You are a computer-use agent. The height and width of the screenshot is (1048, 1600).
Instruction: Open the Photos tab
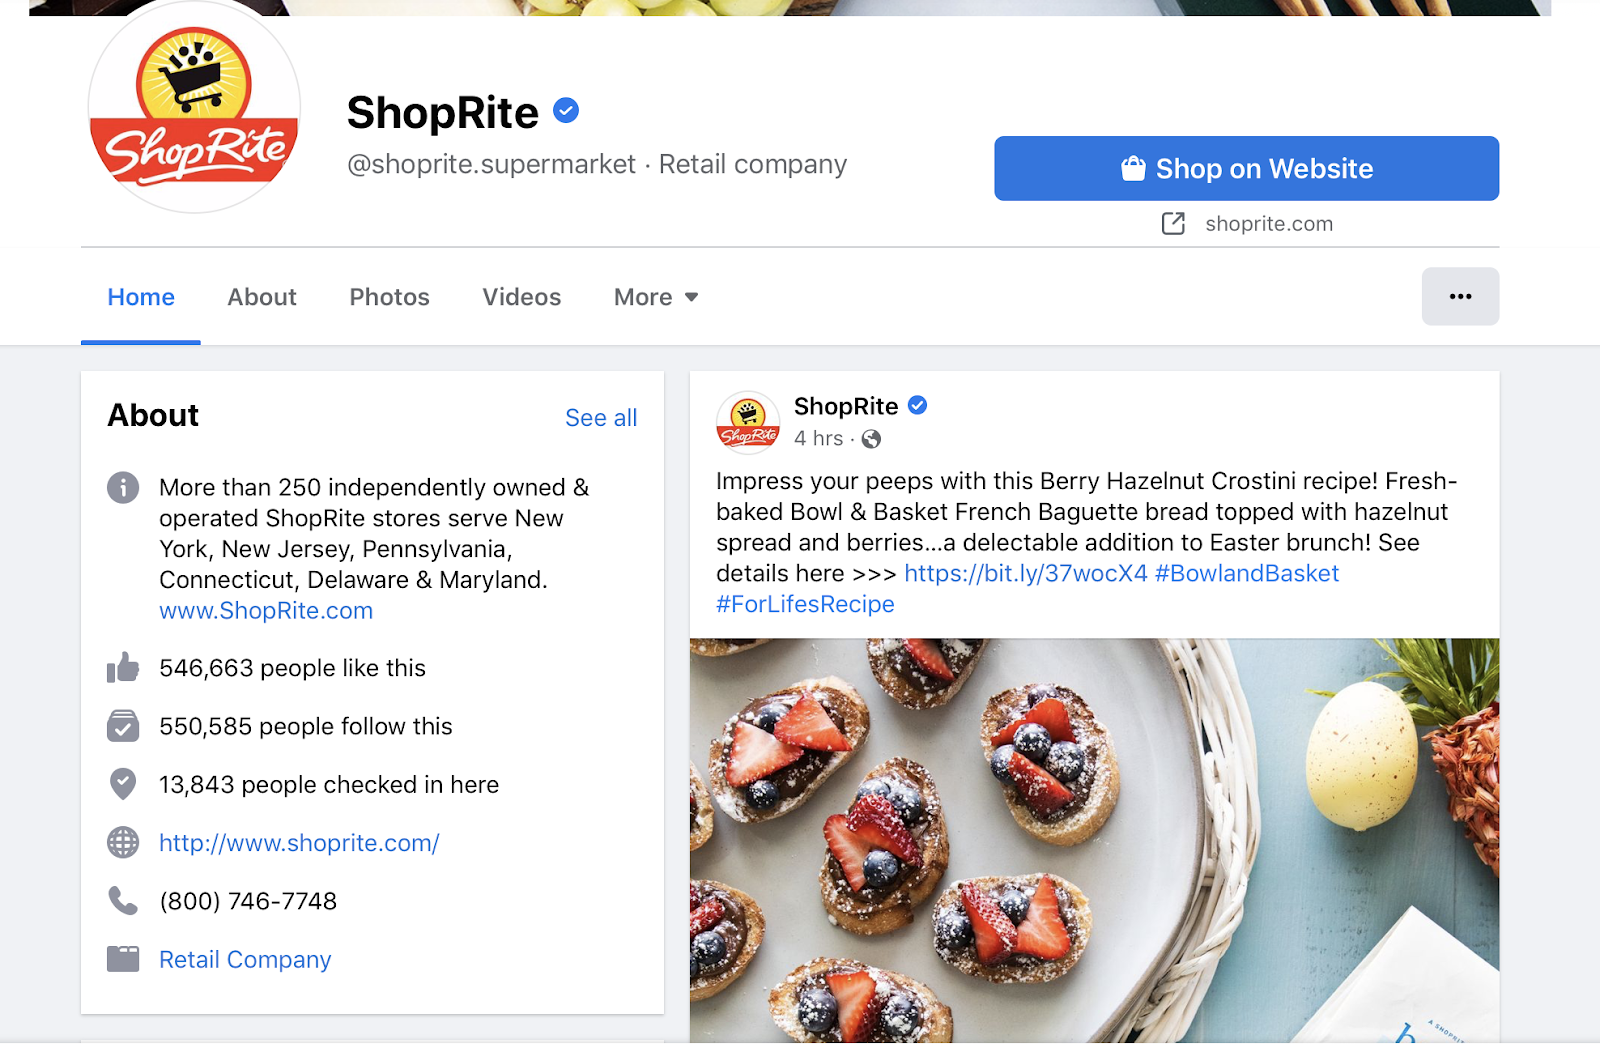[x=389, y=297]
